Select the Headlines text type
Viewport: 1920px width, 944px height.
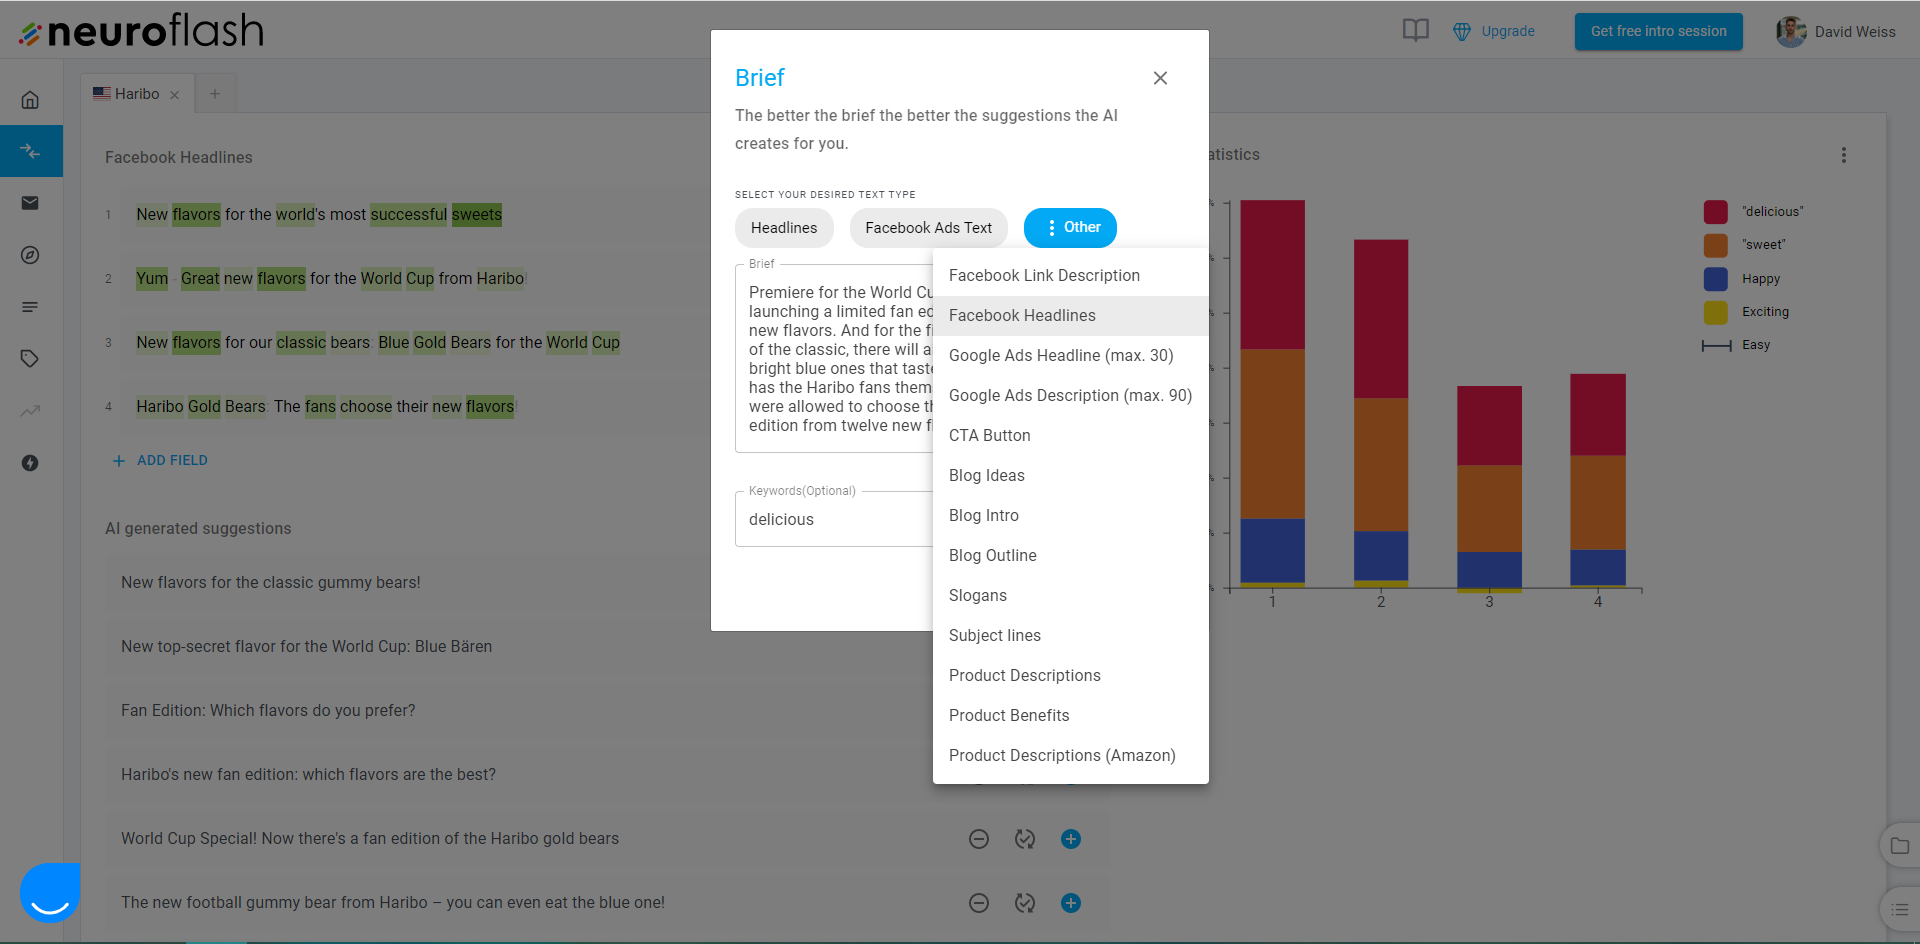(783, 228)
